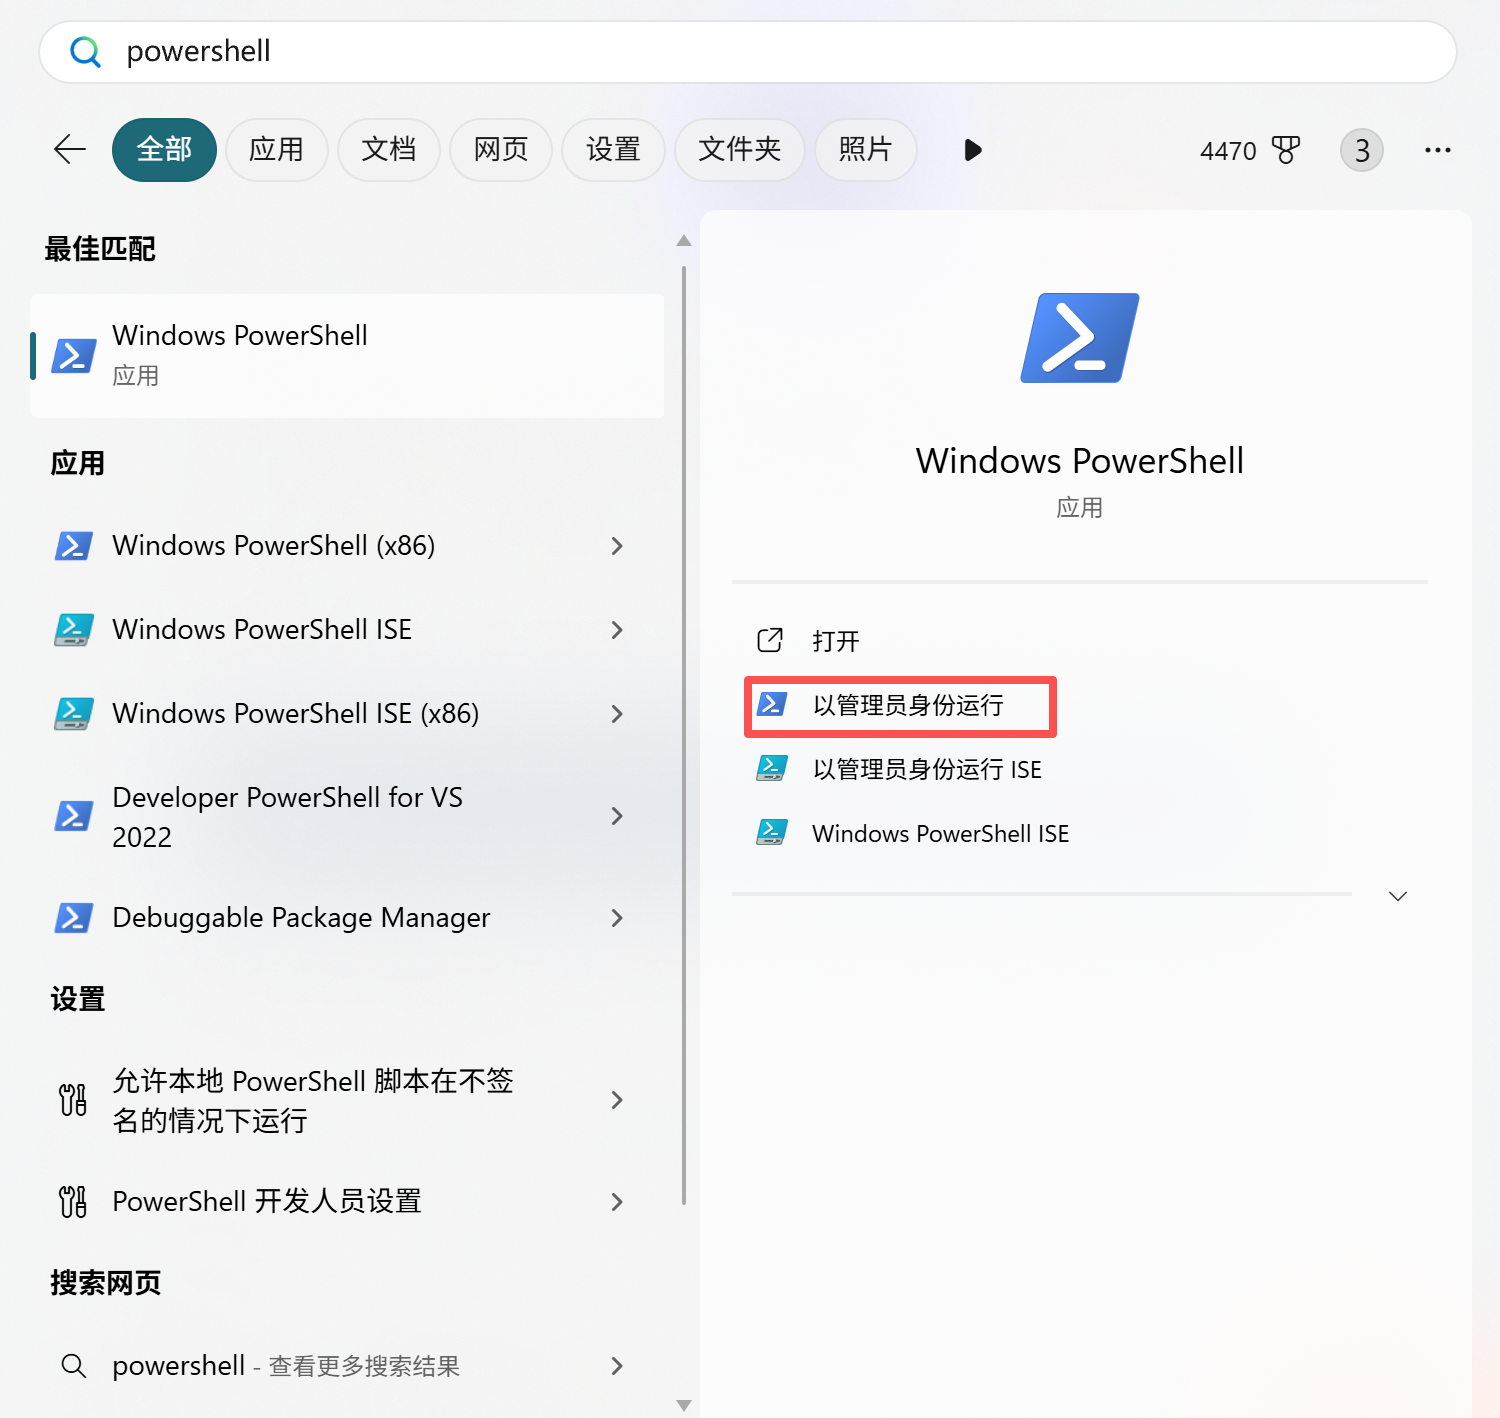1500x1418 pixels.
Task: Click settings icon for 允许本地 PowerShell 脚本
Action: [x=73, y=1100]
